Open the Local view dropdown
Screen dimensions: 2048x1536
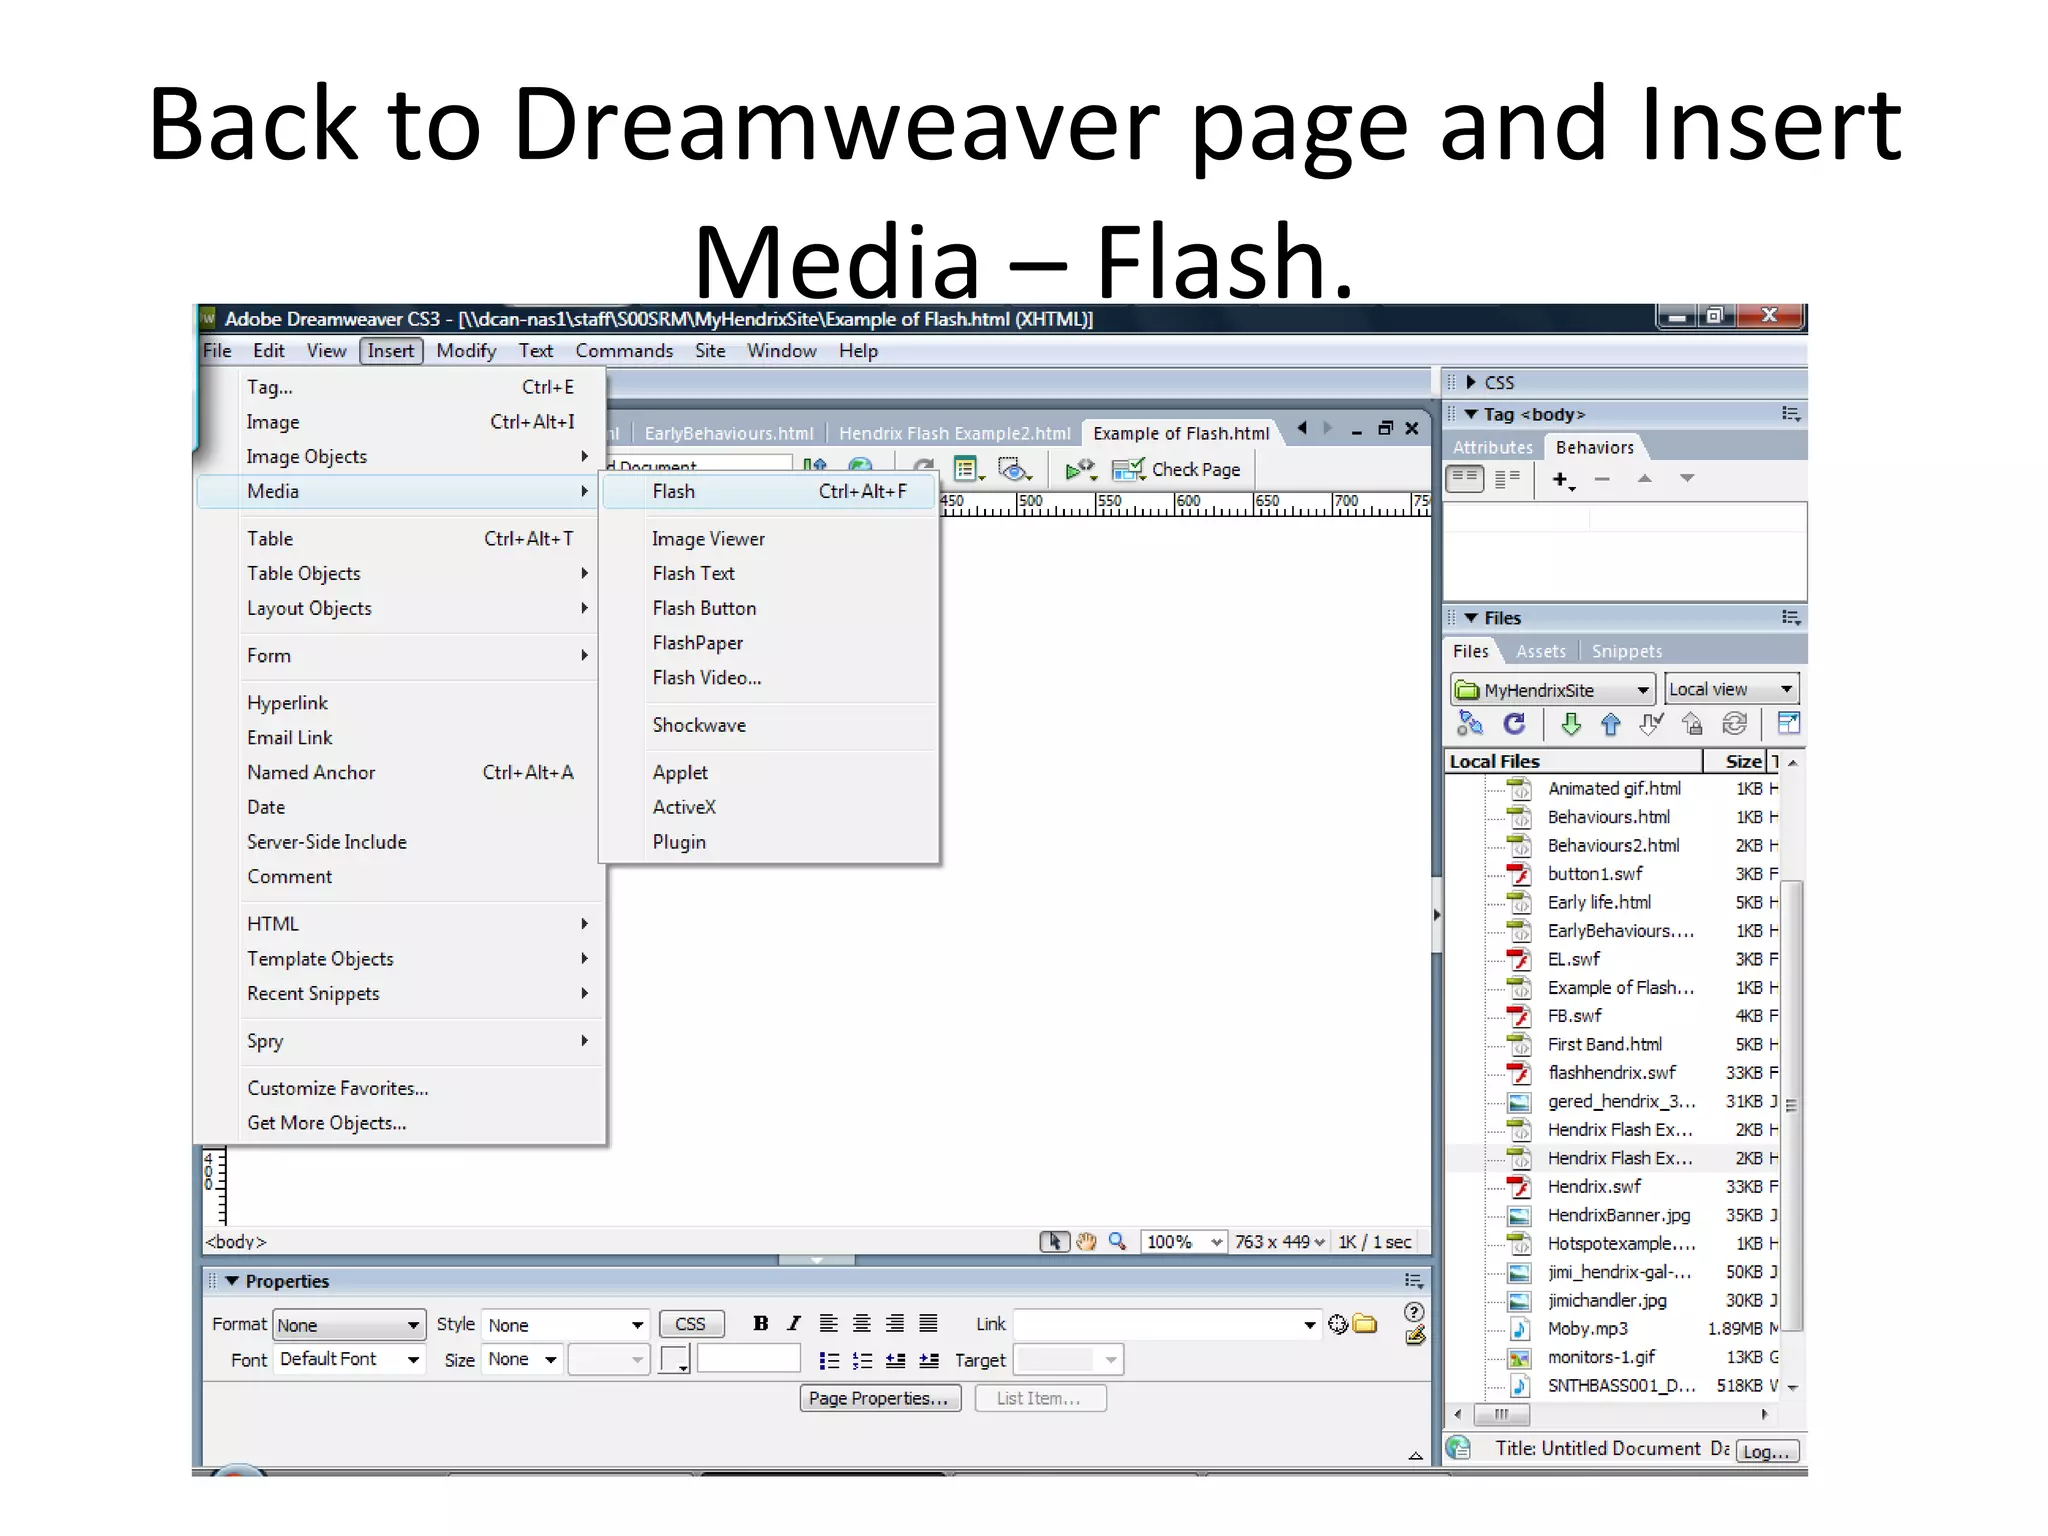click(1732, 689)
